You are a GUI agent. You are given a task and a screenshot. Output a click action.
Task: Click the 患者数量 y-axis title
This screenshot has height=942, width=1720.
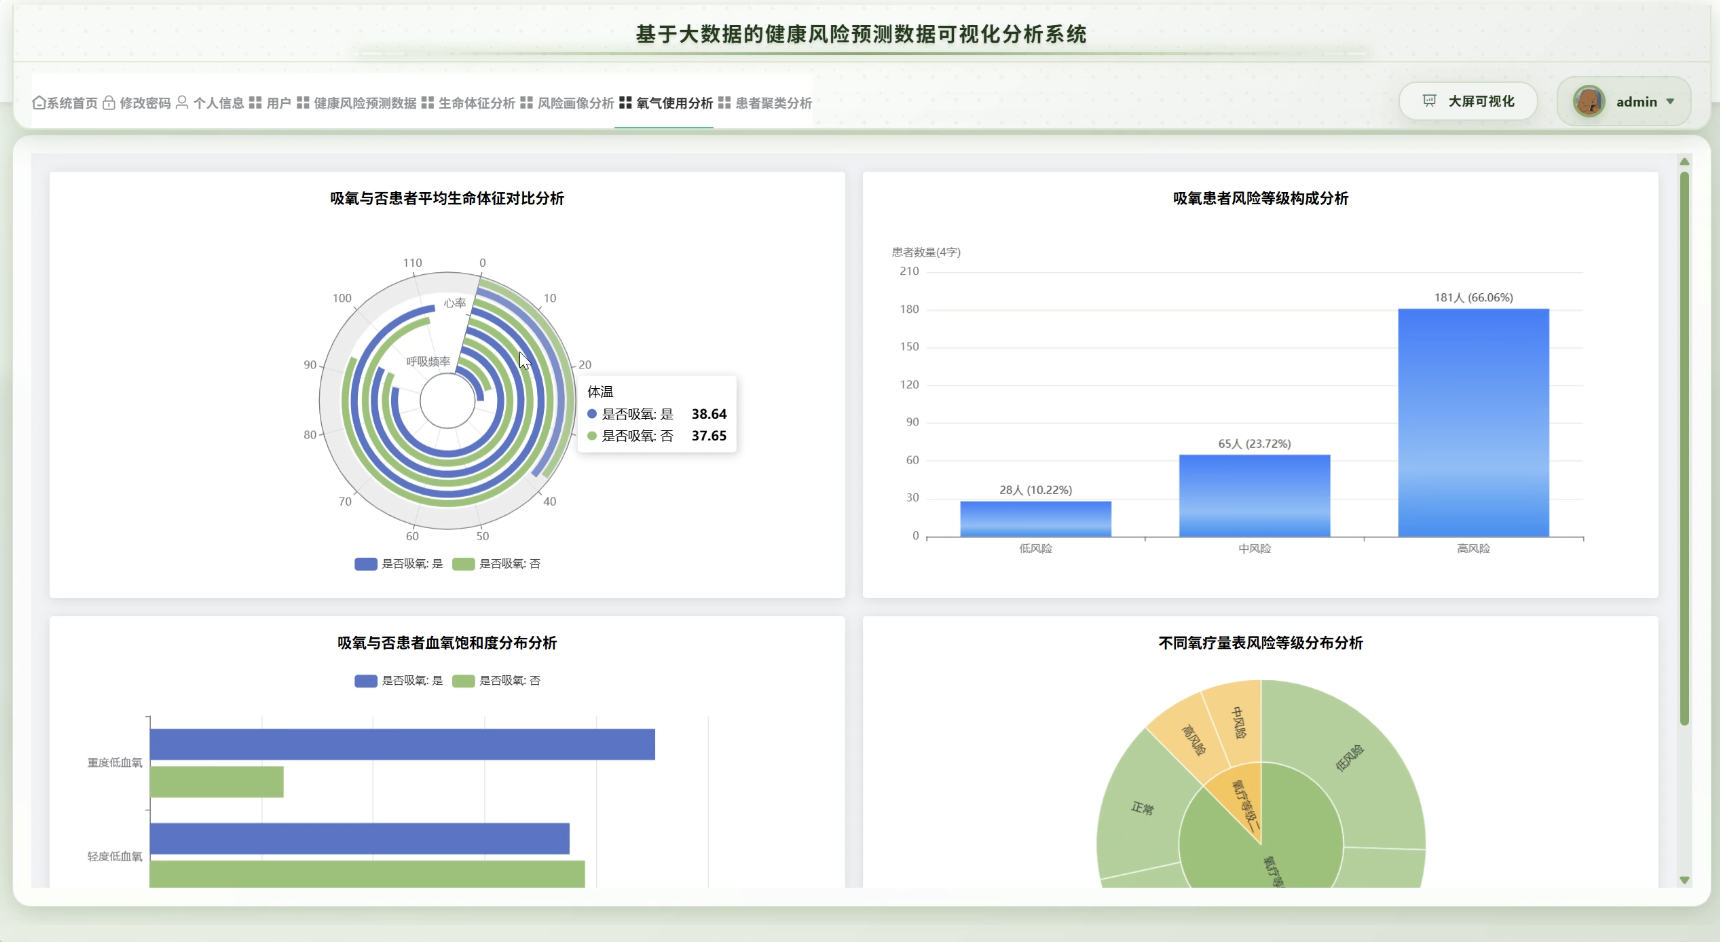point(926,252)
